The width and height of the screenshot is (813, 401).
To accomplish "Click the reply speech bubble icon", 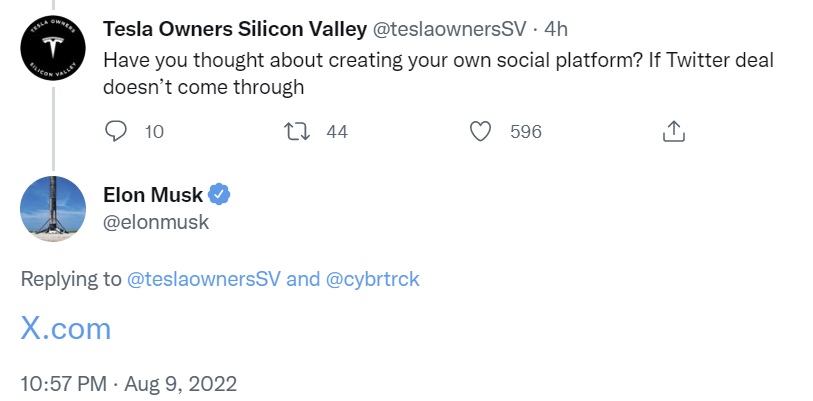I will 116,131.
